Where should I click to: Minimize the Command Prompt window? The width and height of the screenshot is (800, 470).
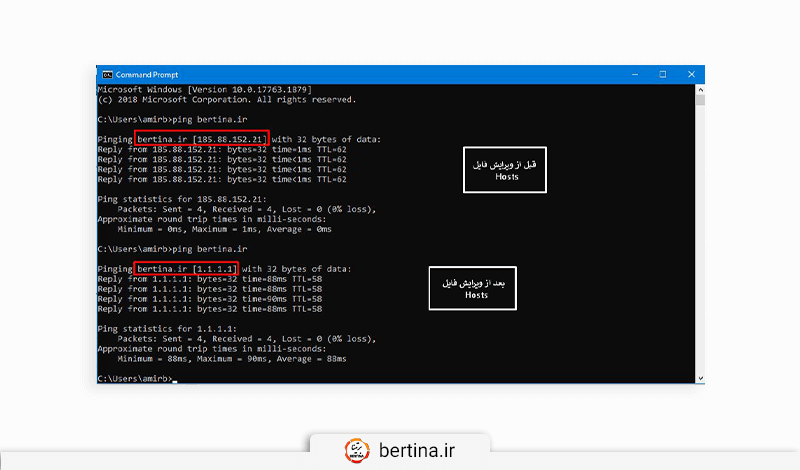pyautogui.click(x=635, y=75)
